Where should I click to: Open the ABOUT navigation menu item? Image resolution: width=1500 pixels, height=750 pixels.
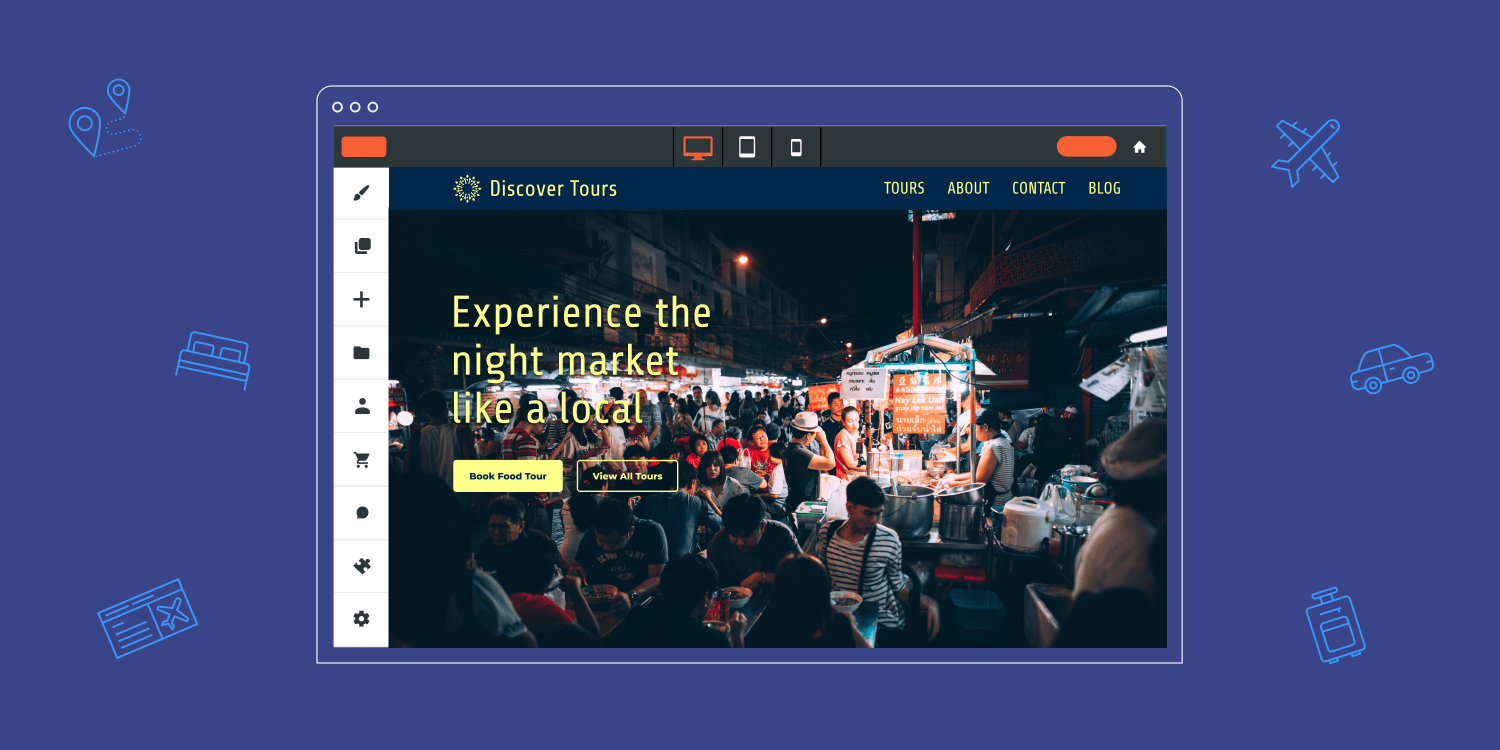pyautogui.click(x=968, y=188)
